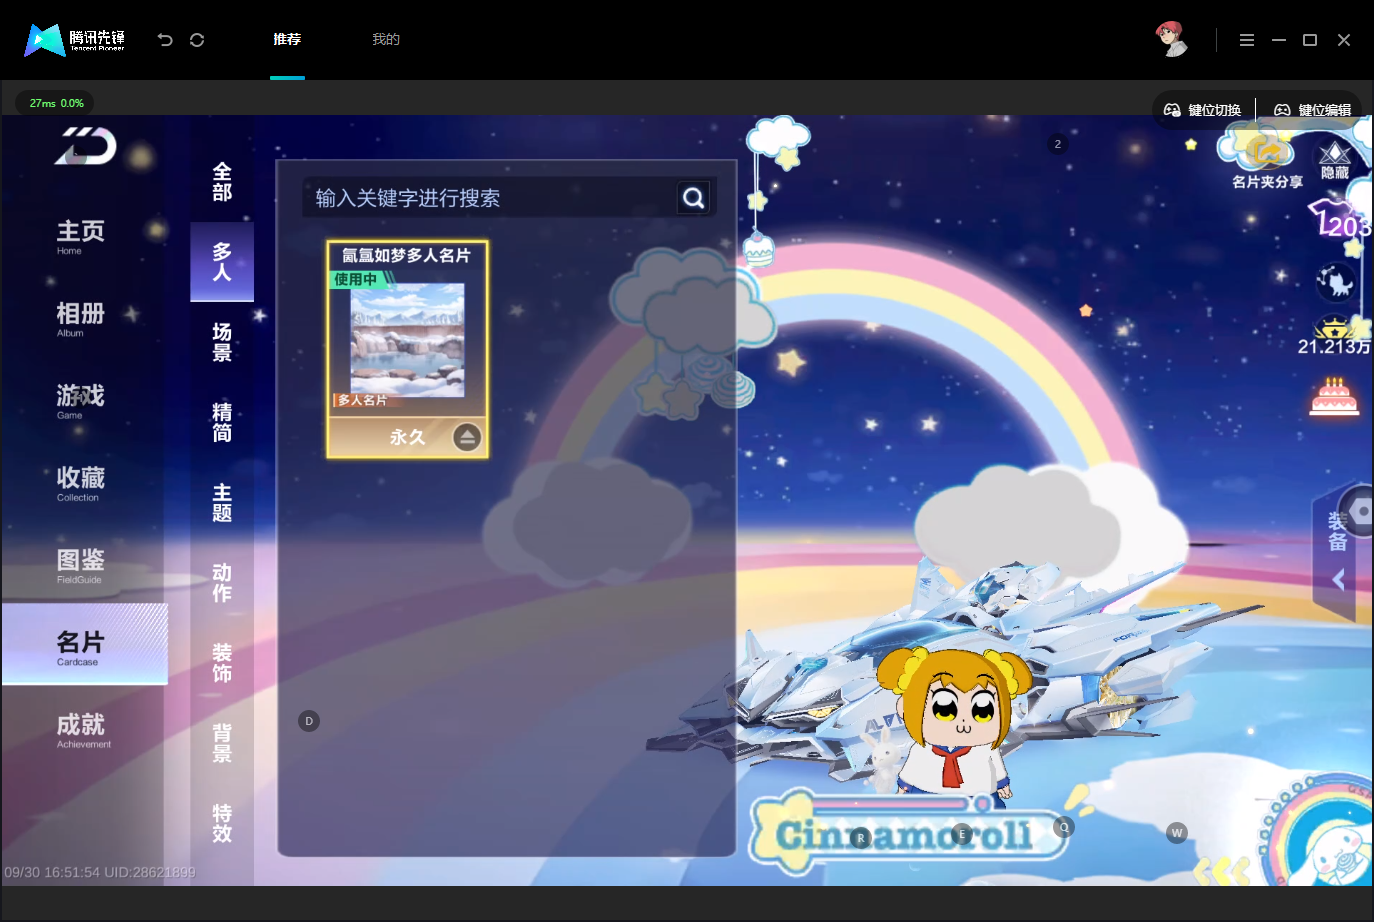Click the birthday cake icon
This screenshot has width=1374, height=922.
1335,396
